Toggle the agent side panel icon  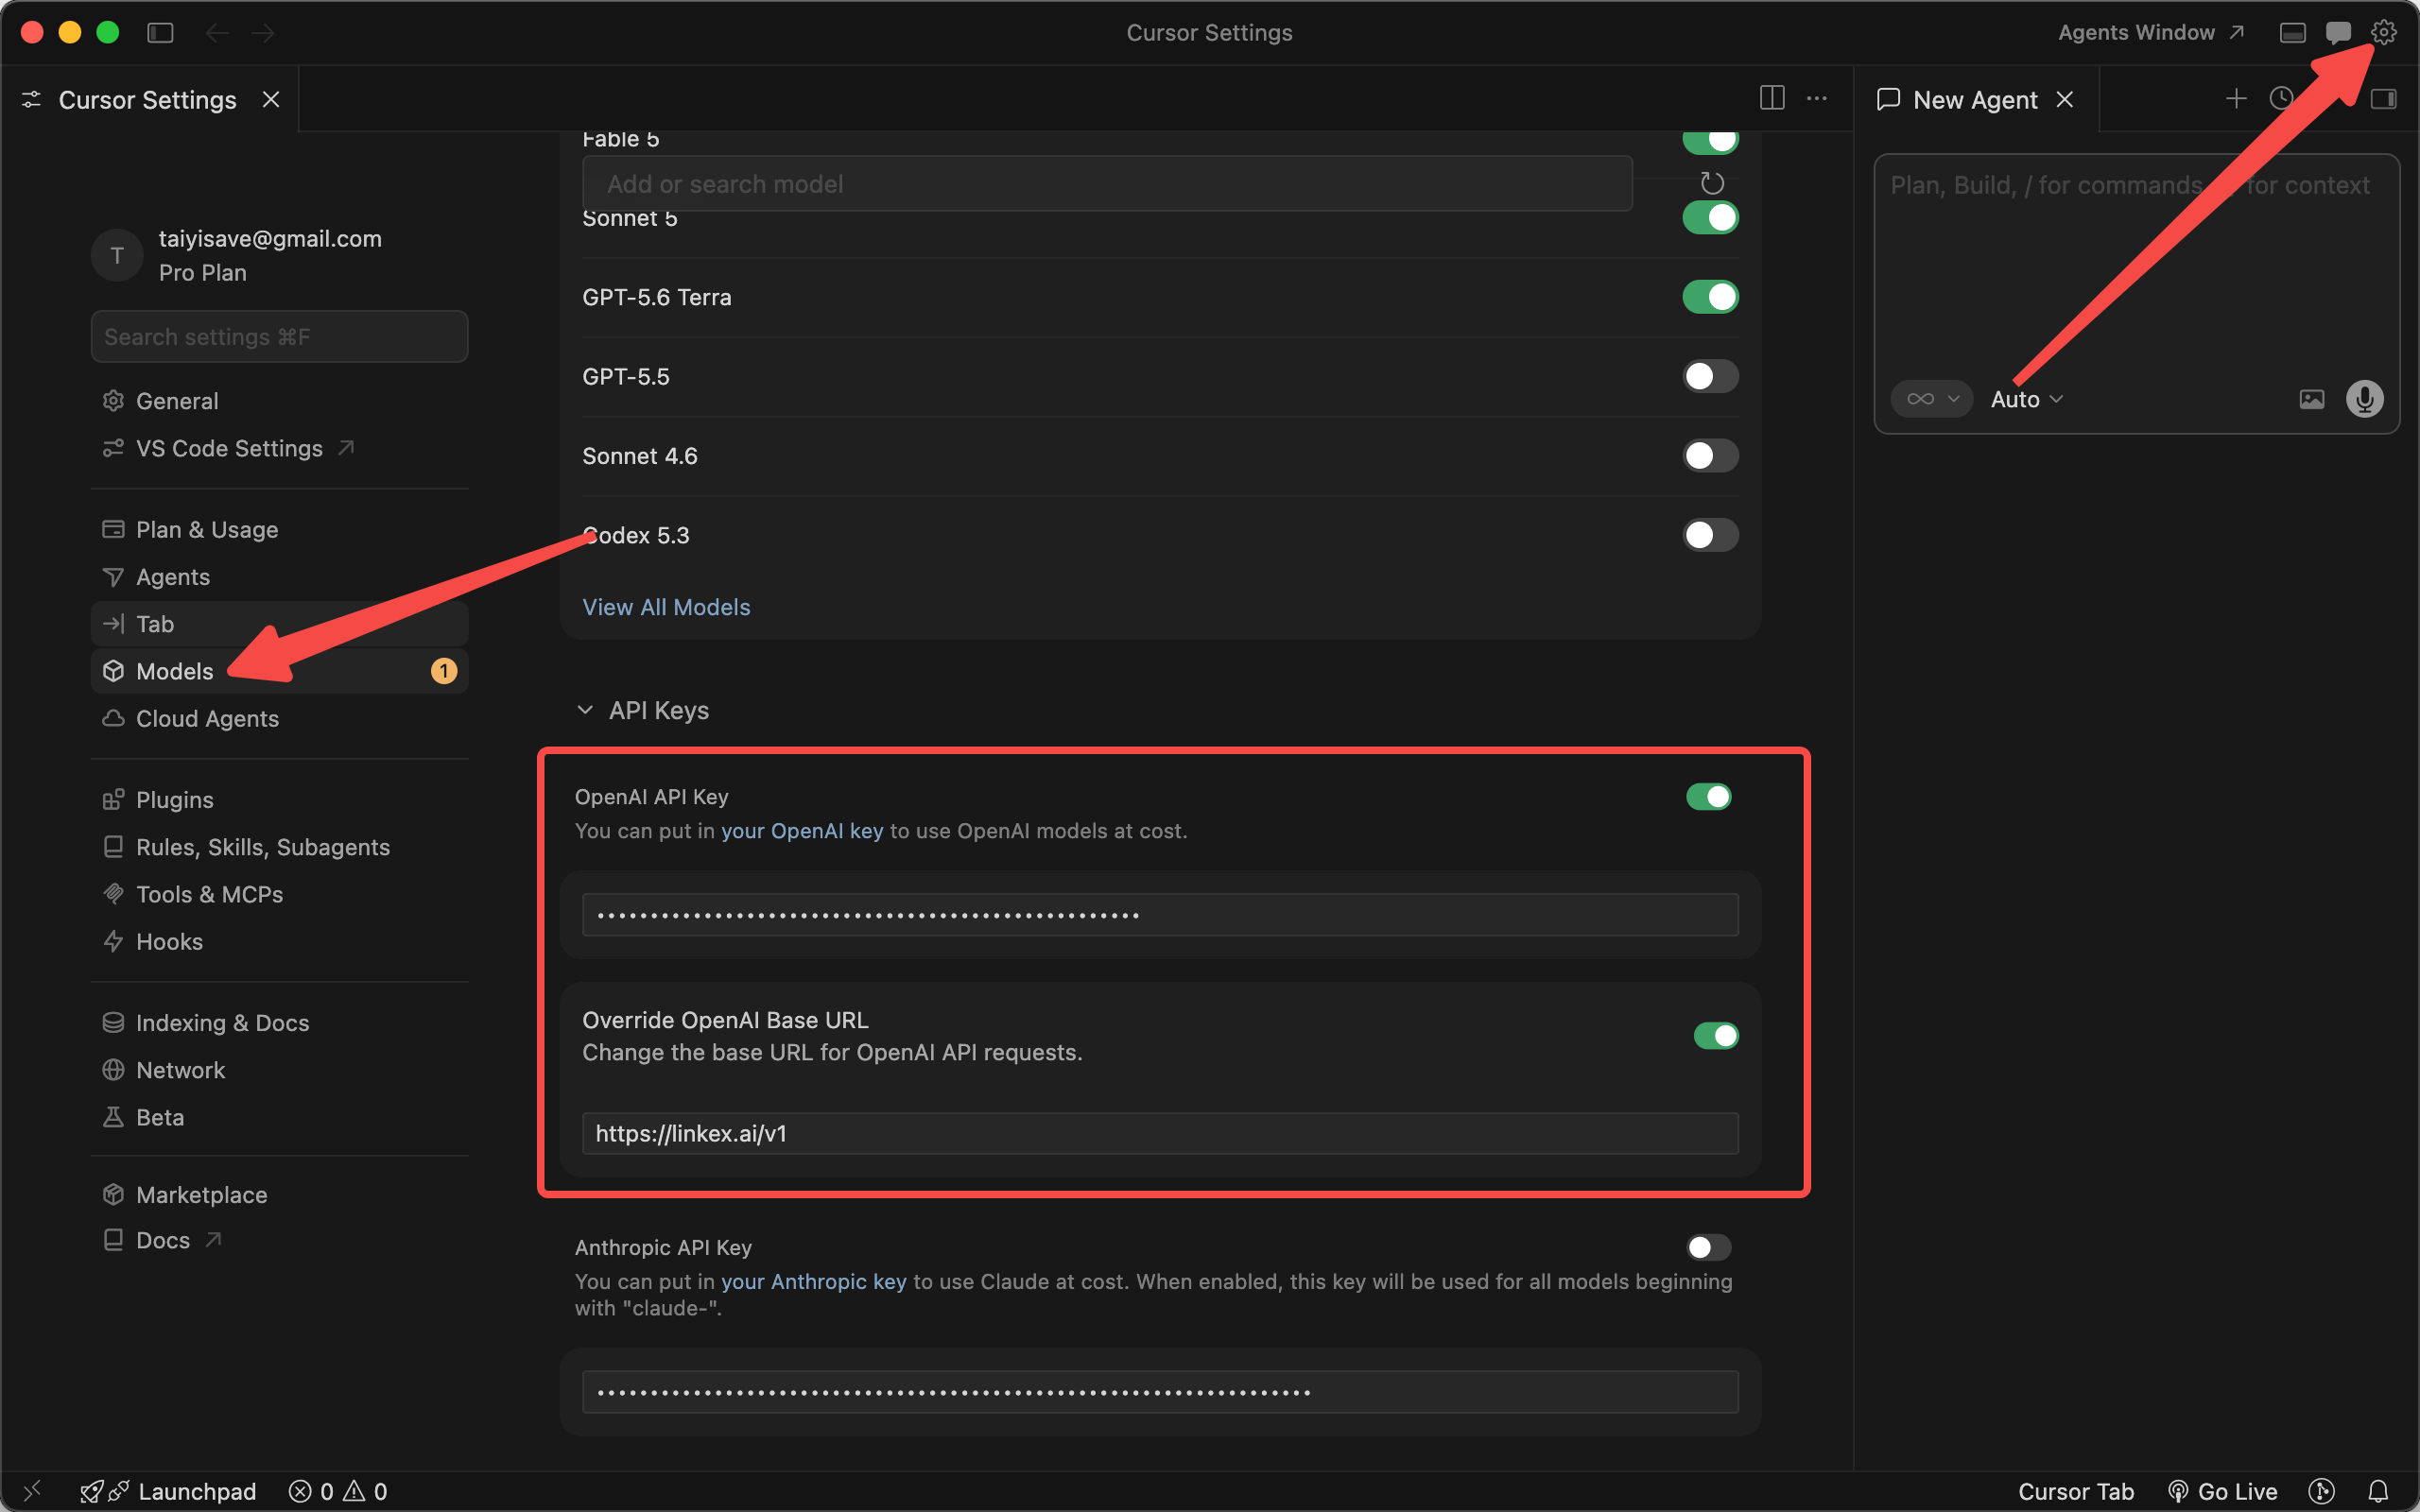tap(2383, 98)
